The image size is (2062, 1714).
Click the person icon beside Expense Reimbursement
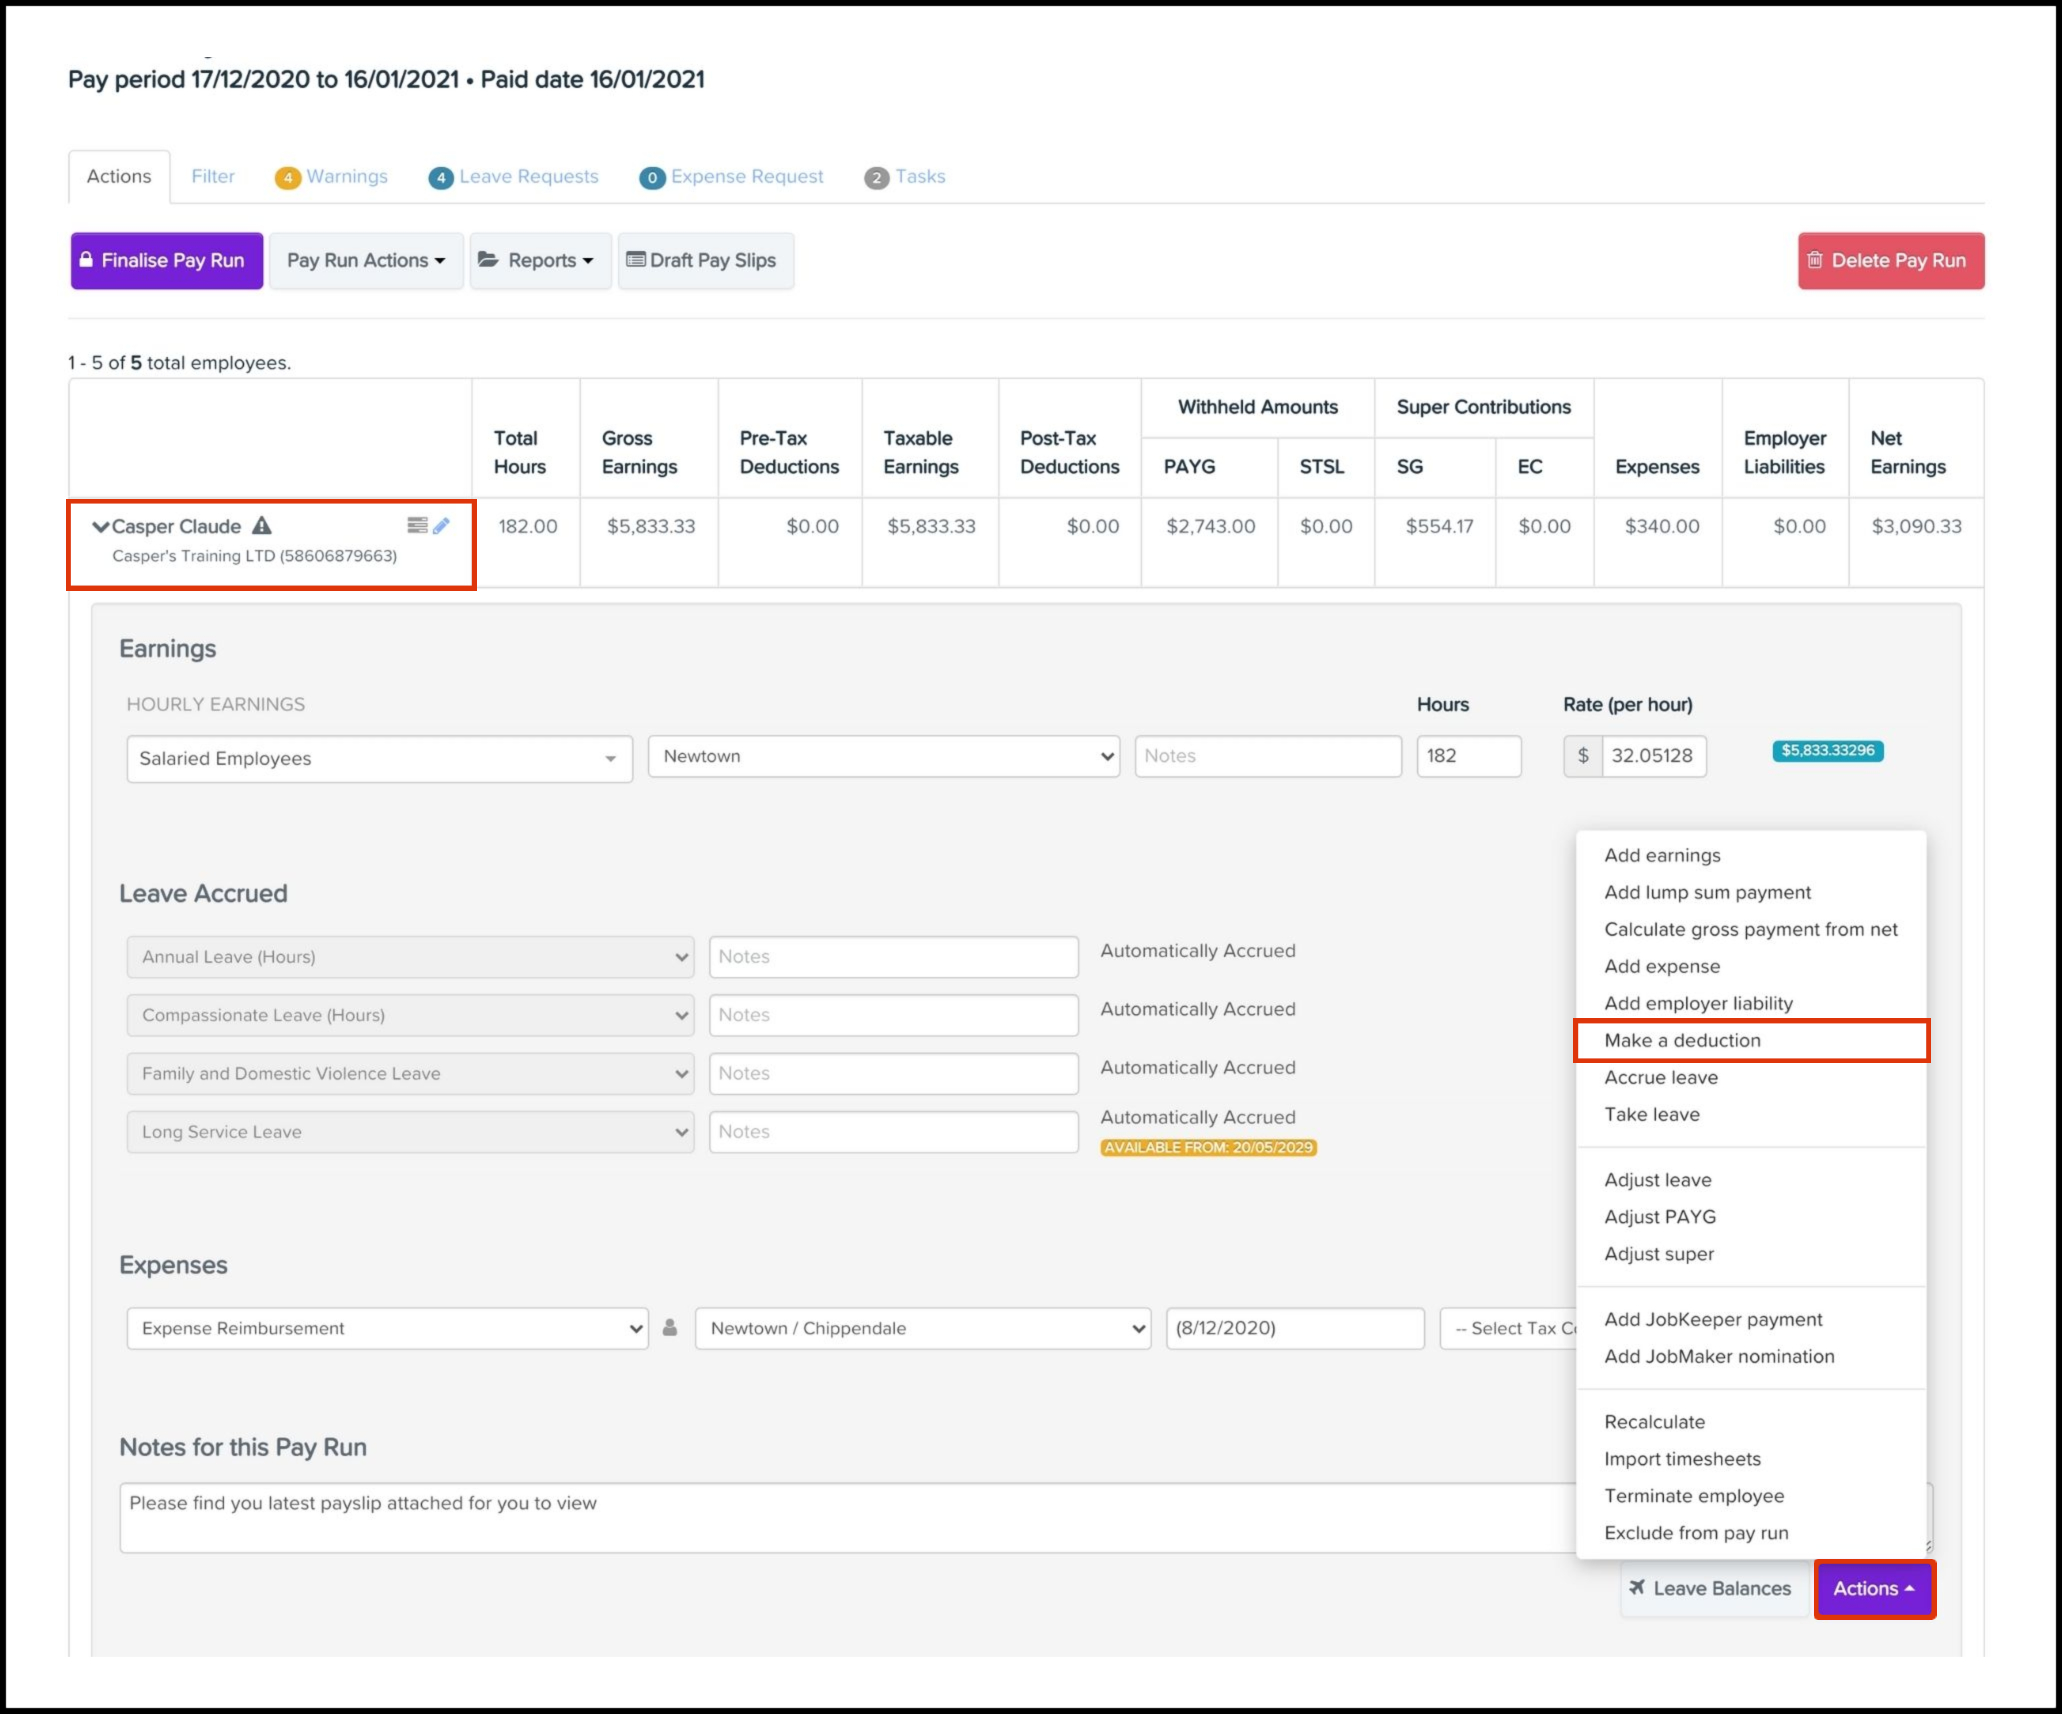(x=670, y=1328)
